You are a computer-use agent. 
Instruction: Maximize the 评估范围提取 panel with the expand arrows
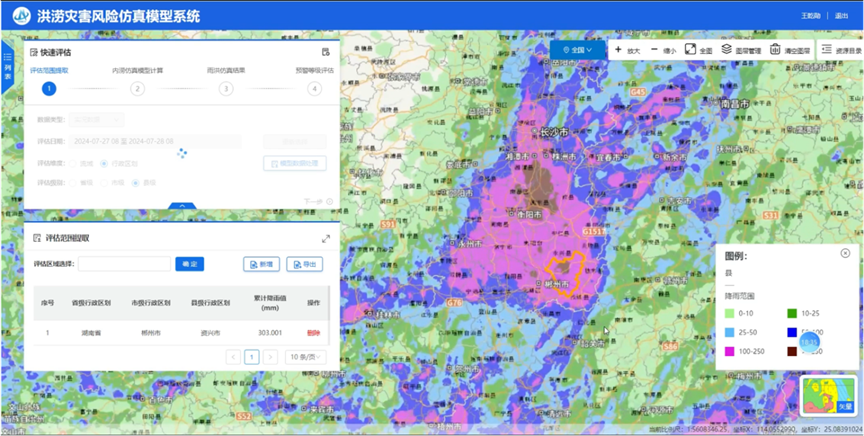pos(326,238)
